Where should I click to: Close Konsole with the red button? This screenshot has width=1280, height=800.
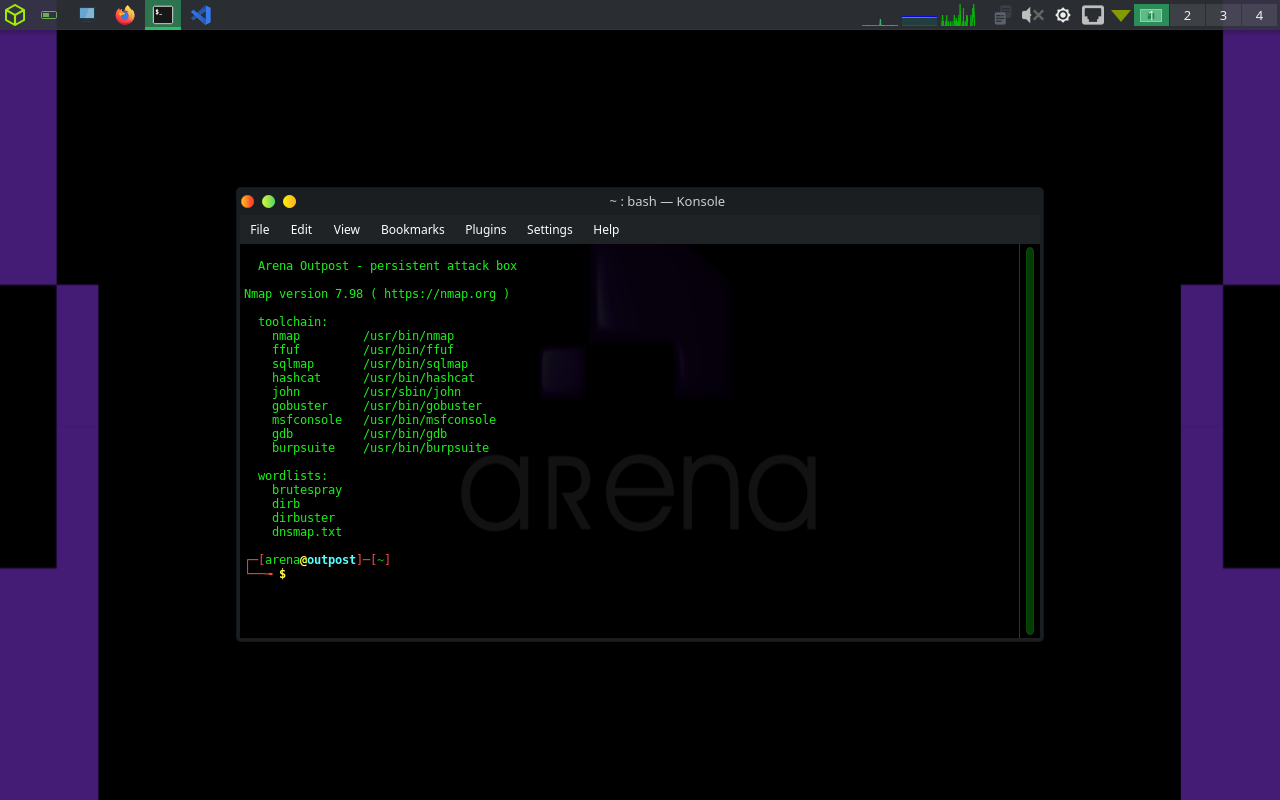(248, 201)
